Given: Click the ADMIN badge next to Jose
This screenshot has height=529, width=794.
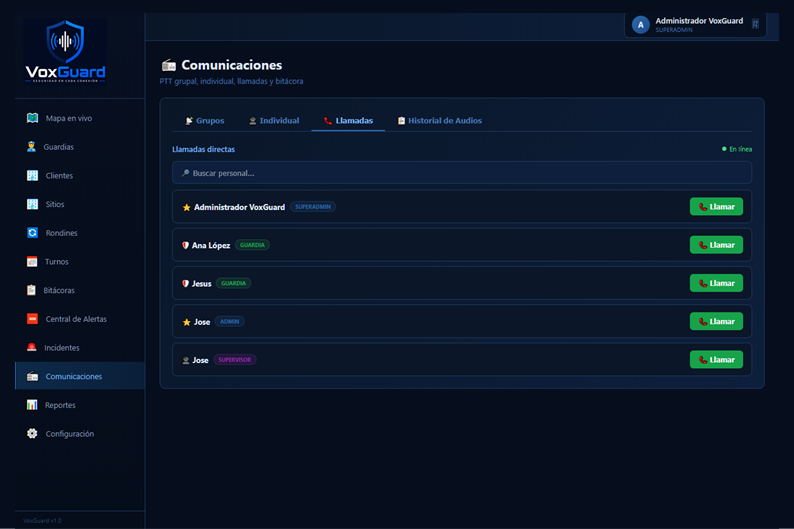Looking at the screenshot, I should tap(229, 321).
